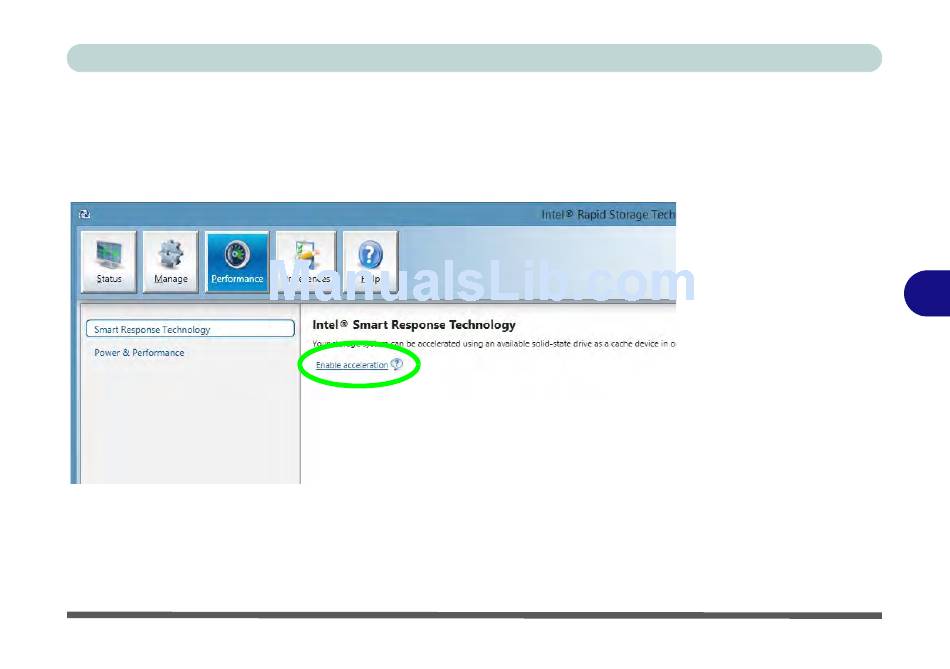Open the Preferences toolbar button
Viewport: 950px width, 669px height.
click(x=306, y=261)
